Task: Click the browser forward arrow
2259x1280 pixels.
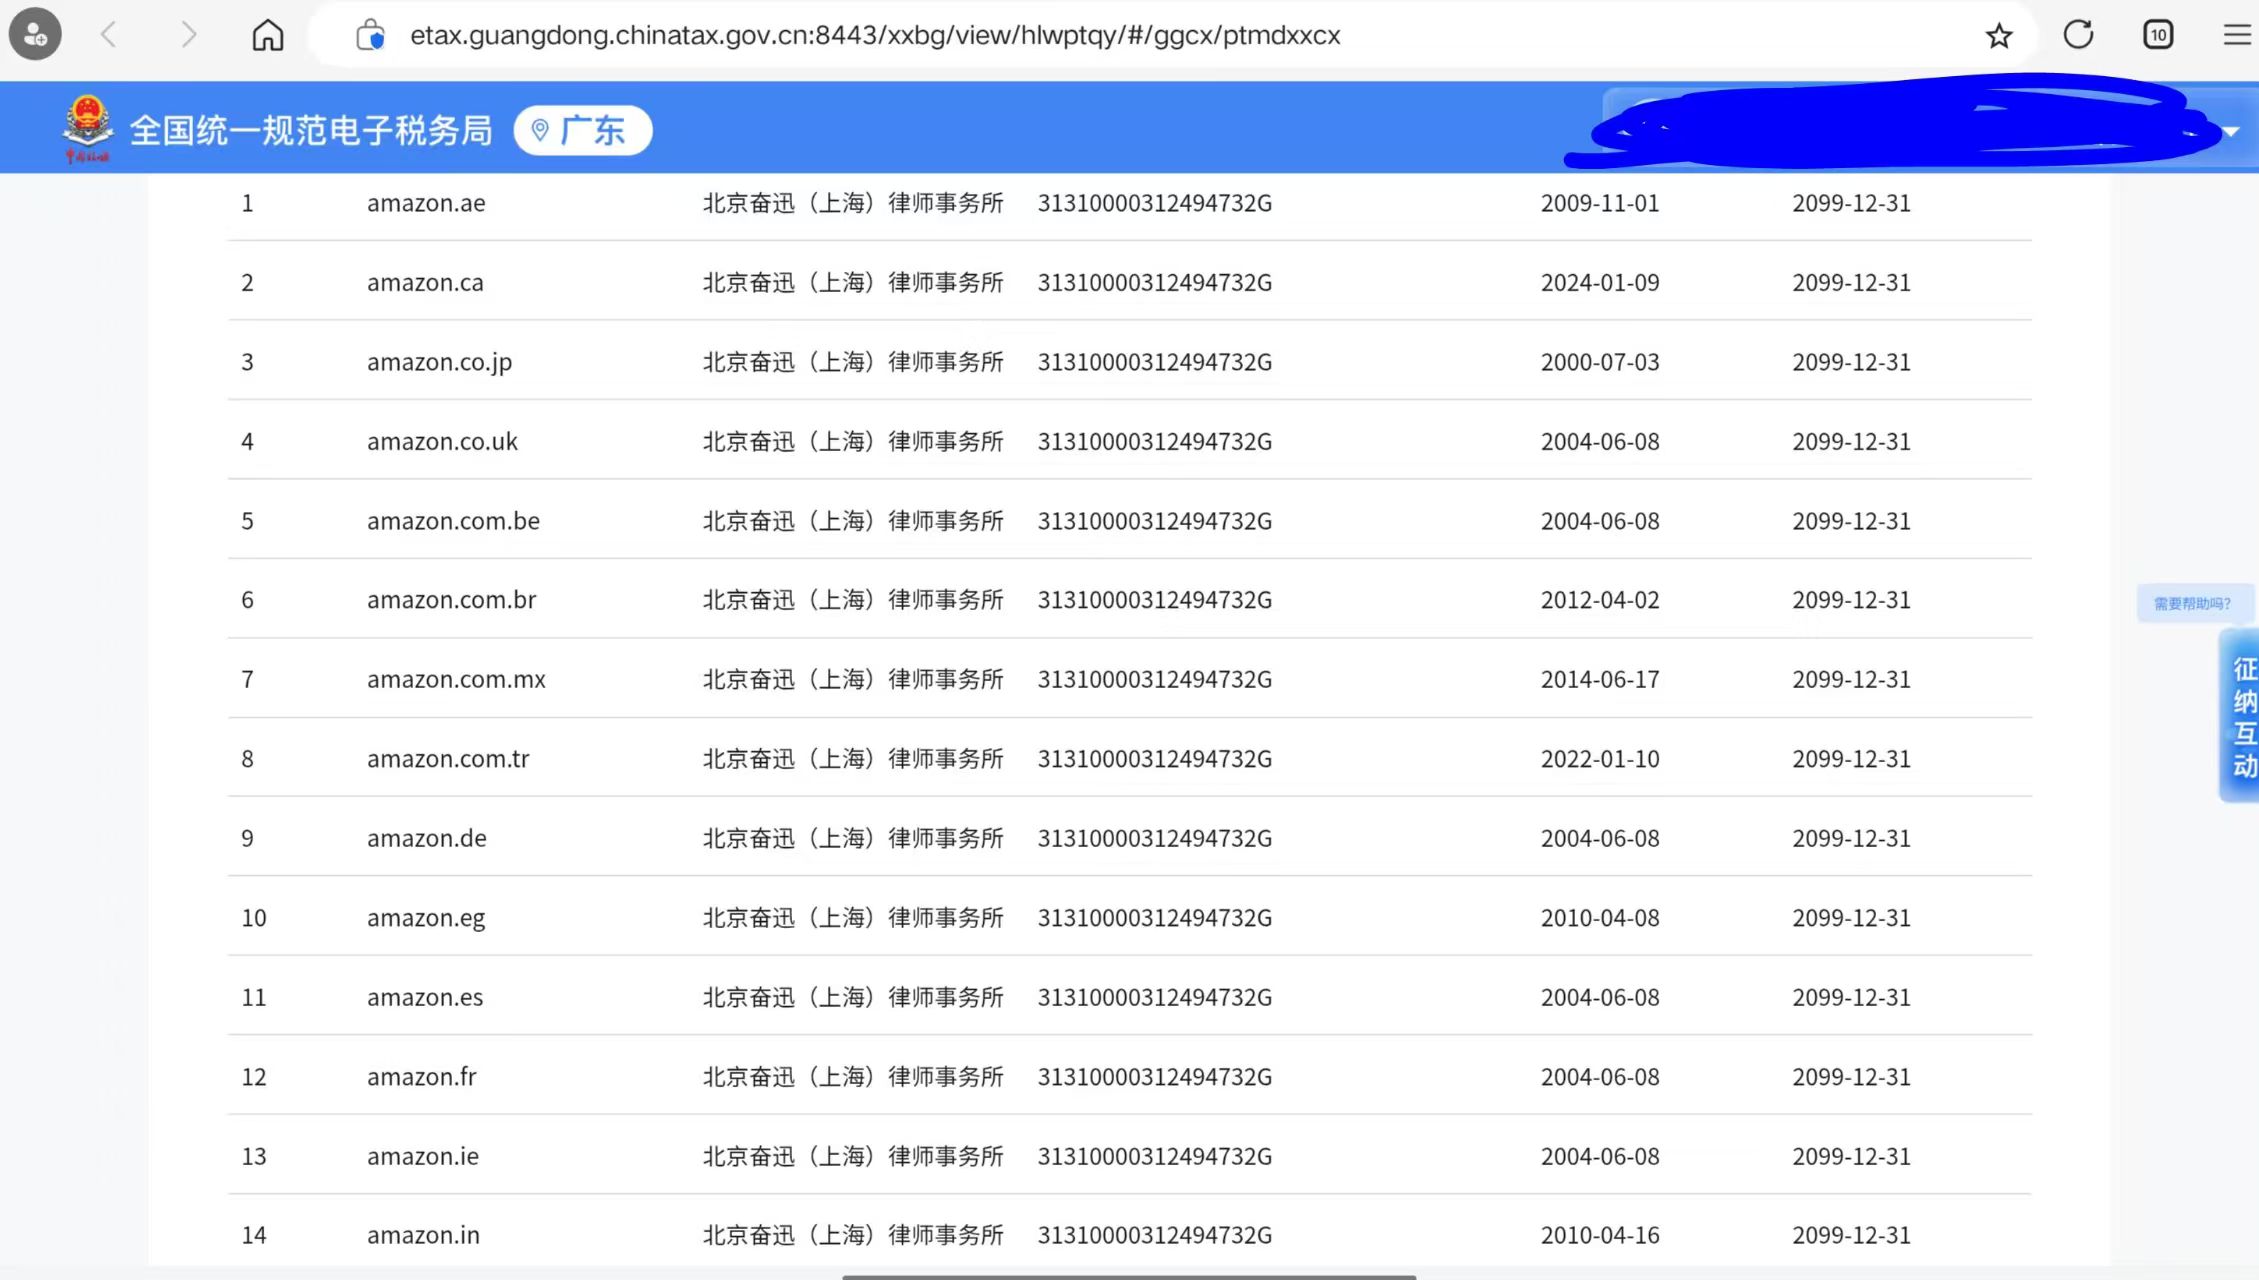Action: (188, 33)
